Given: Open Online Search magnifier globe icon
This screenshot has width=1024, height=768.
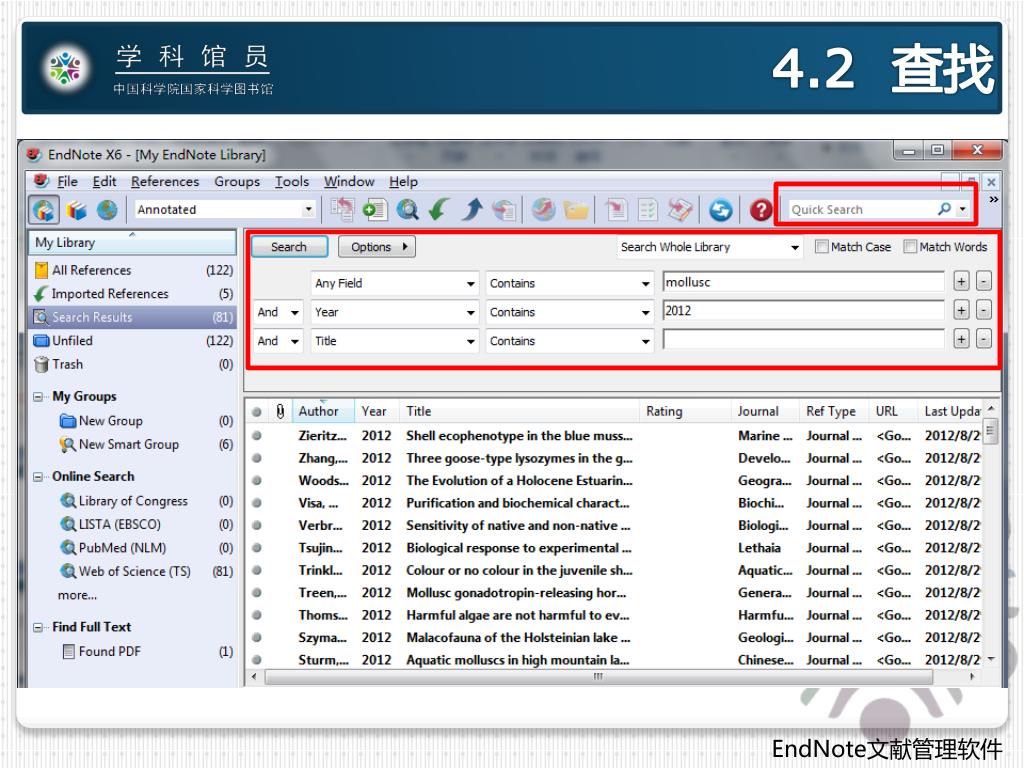Looking at the screenshot, I should coord(408,210).
